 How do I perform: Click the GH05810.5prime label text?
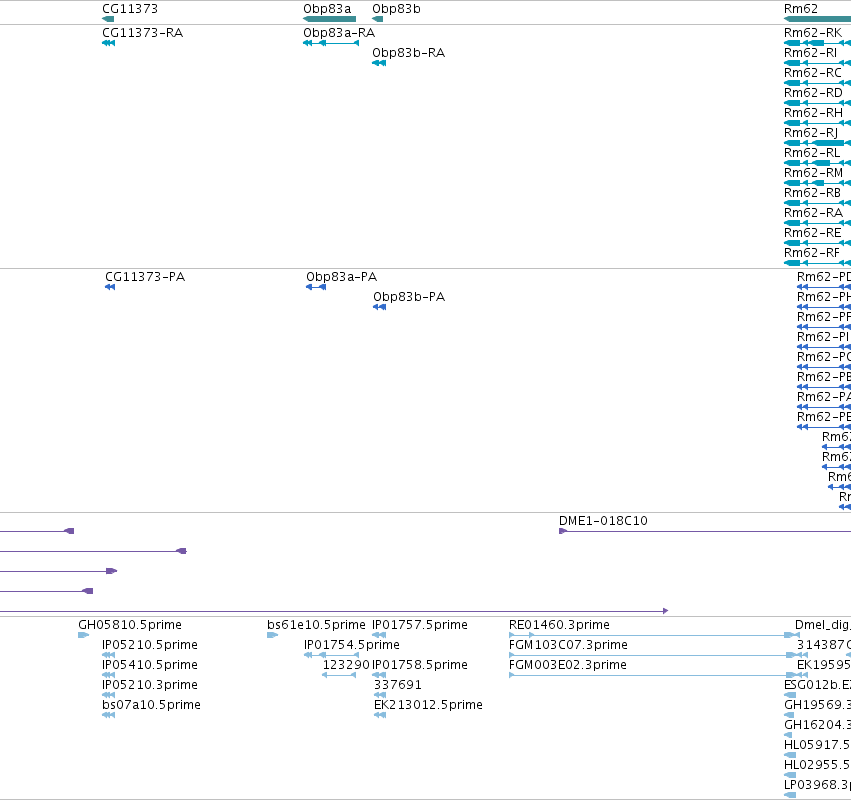click(x=130, y=625)
